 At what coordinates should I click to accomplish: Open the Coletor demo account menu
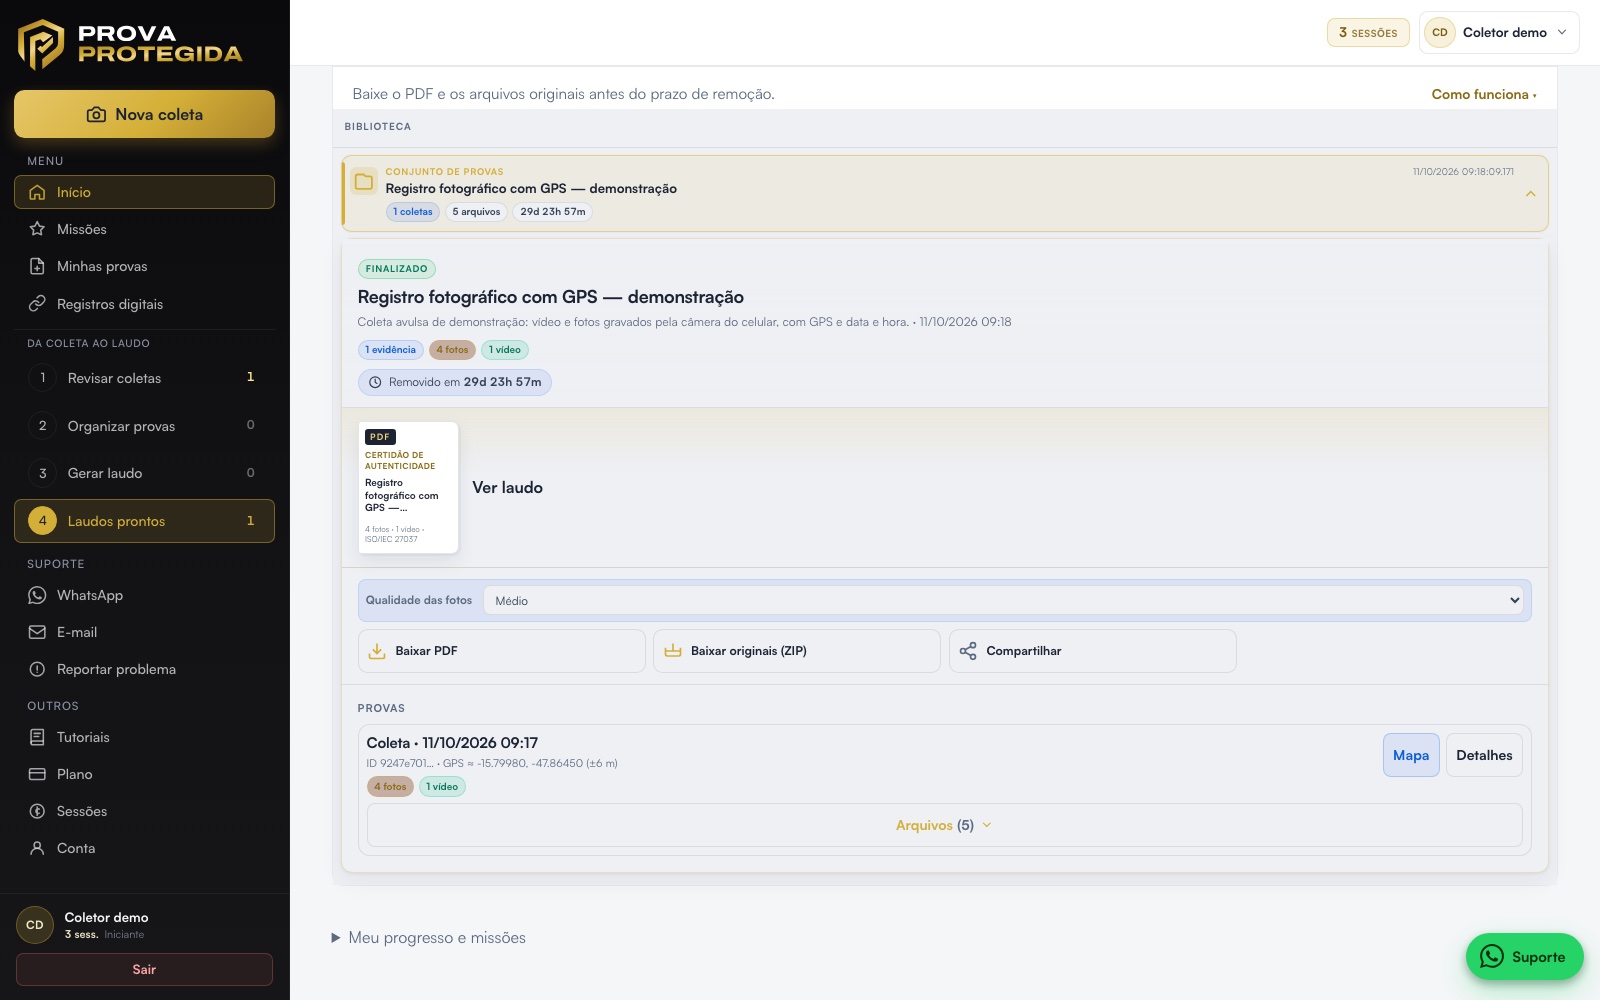pyautogui.click(x=1499, y=32)
